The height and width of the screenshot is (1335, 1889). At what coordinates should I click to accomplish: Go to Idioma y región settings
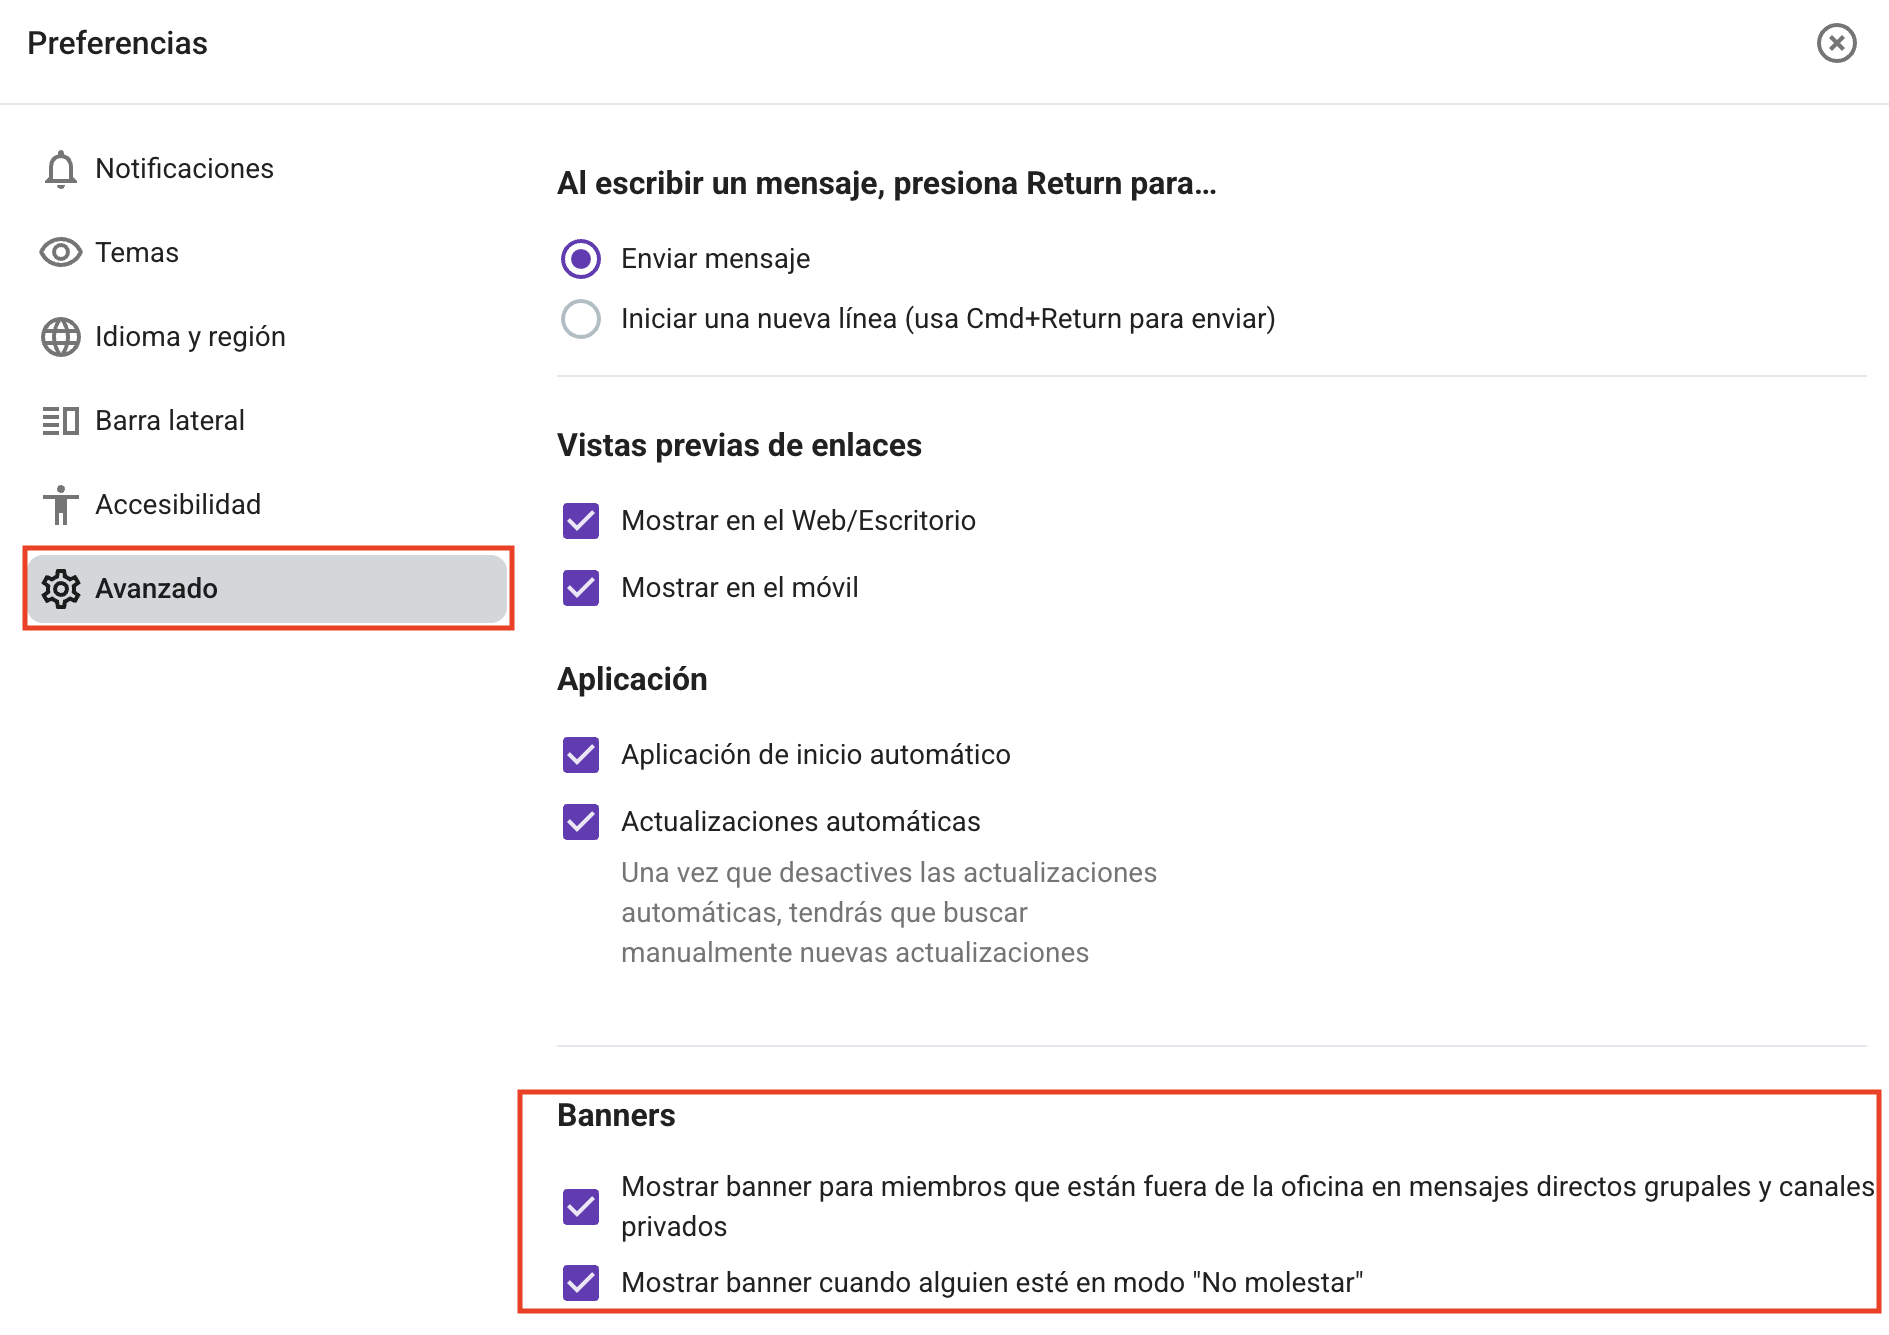click(190, 337)
